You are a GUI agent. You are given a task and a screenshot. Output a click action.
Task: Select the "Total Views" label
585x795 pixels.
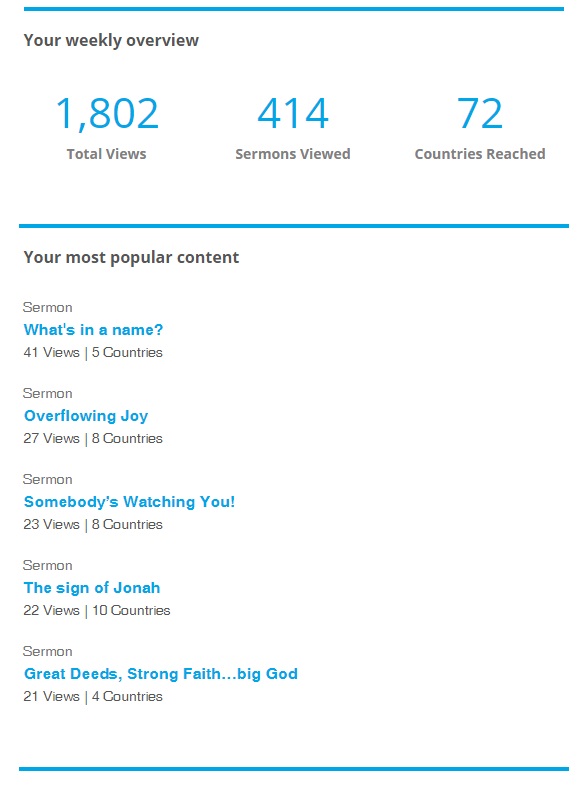pyautogui.click(x=106, y=154)
